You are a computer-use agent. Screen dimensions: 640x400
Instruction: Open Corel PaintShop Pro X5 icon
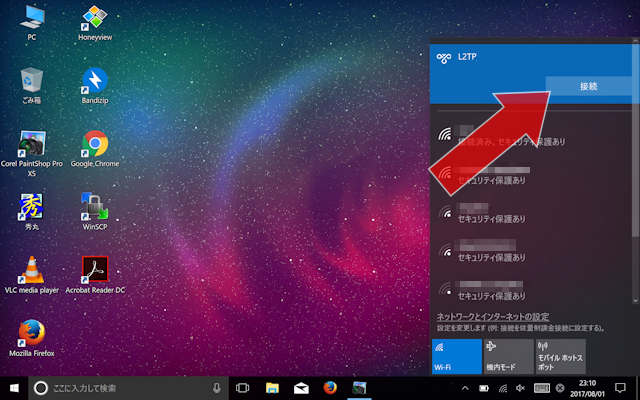[x=31, y=150]
